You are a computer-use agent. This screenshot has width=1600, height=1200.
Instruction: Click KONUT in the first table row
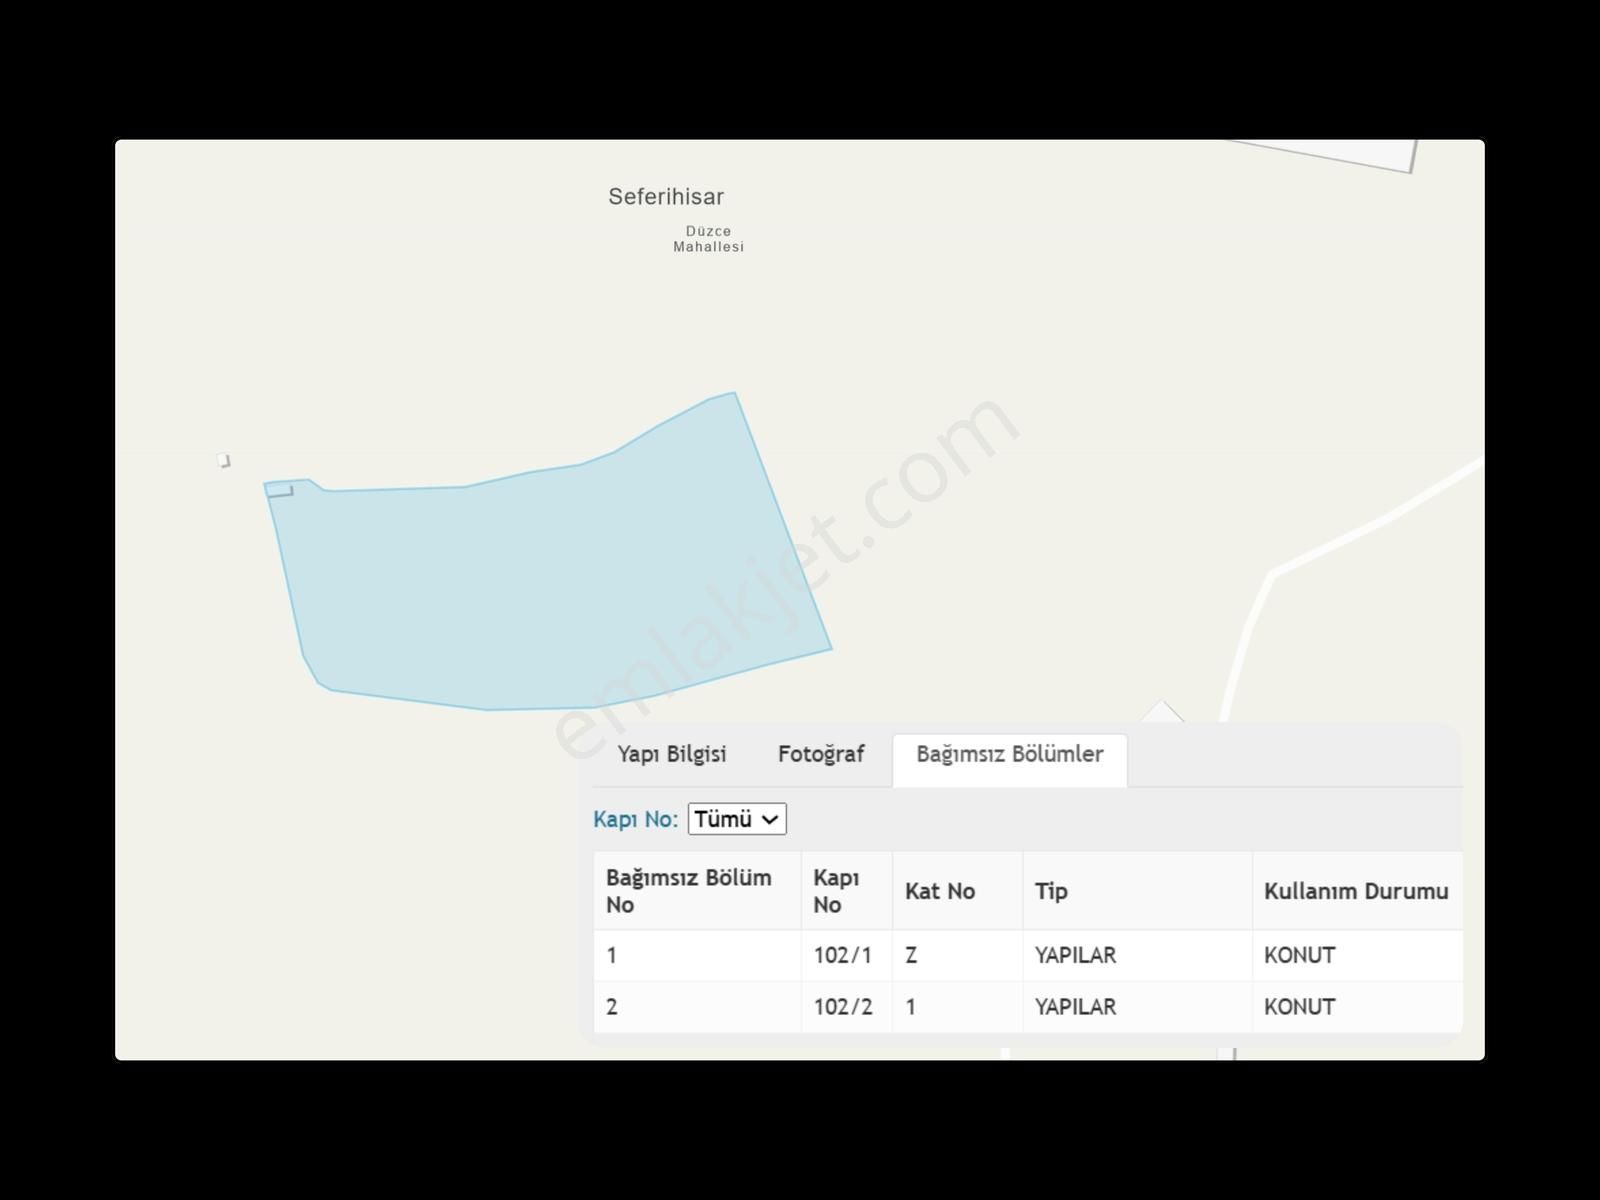click(x=1299, y=956)
